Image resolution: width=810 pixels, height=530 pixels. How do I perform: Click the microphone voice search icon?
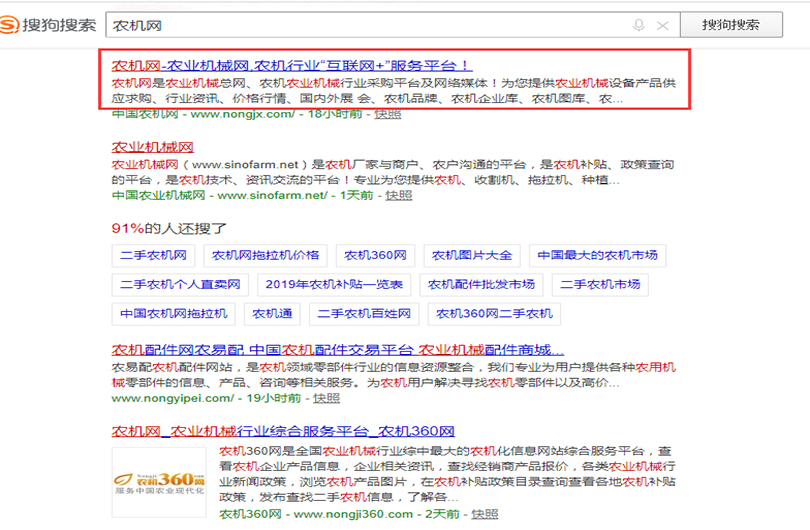pos(638,25)
